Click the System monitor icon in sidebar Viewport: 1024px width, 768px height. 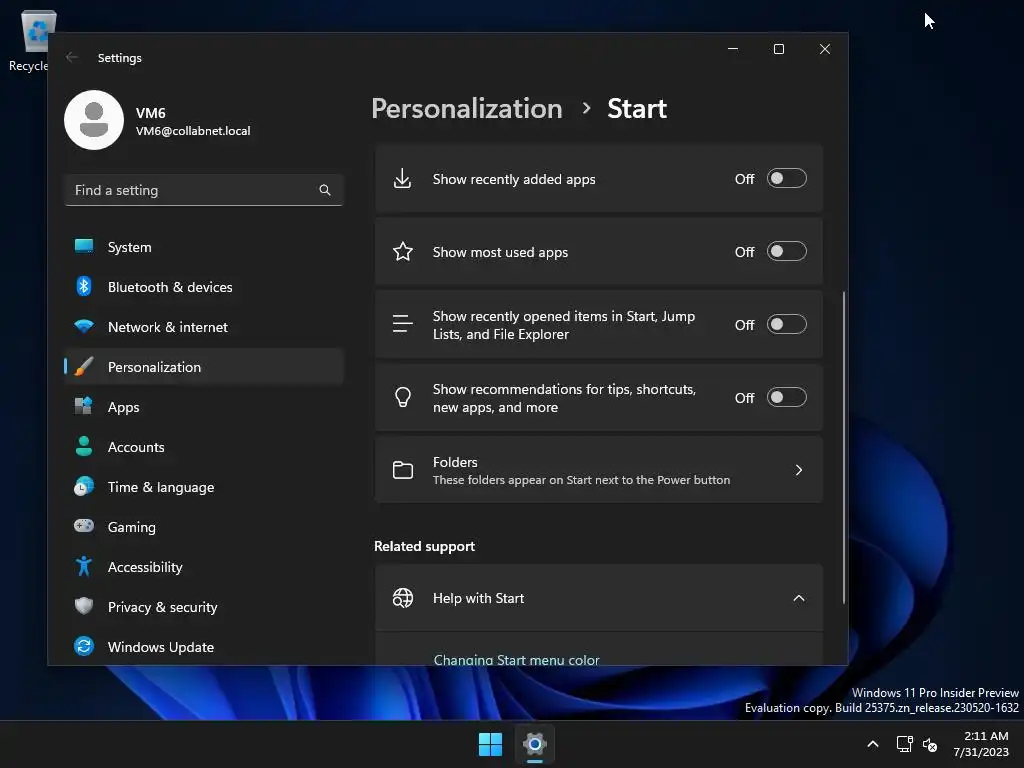point(84,246)
